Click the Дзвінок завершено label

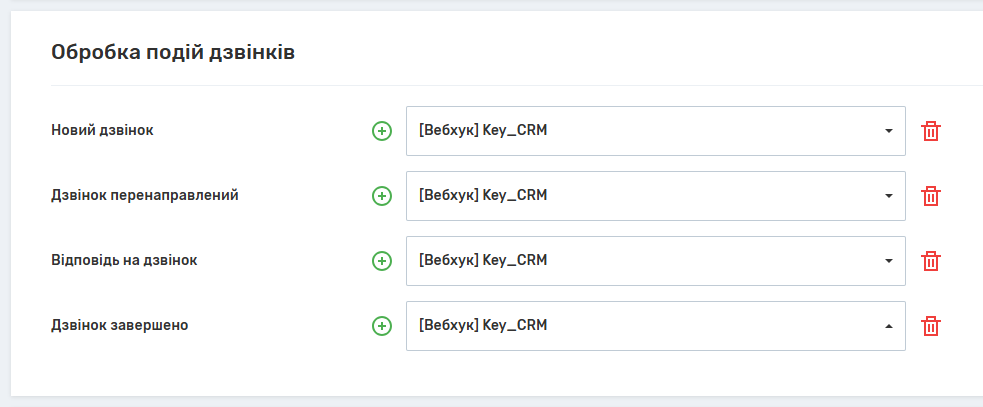(x=119, y=325)
